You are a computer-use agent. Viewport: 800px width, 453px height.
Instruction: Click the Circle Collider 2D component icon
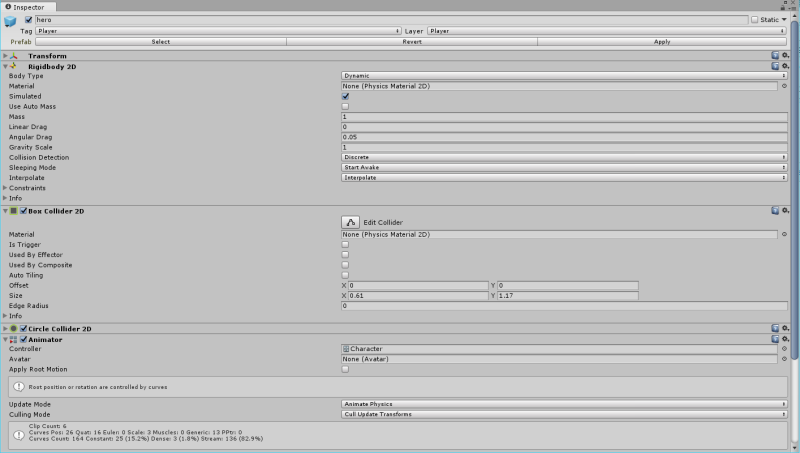(14, 329)
